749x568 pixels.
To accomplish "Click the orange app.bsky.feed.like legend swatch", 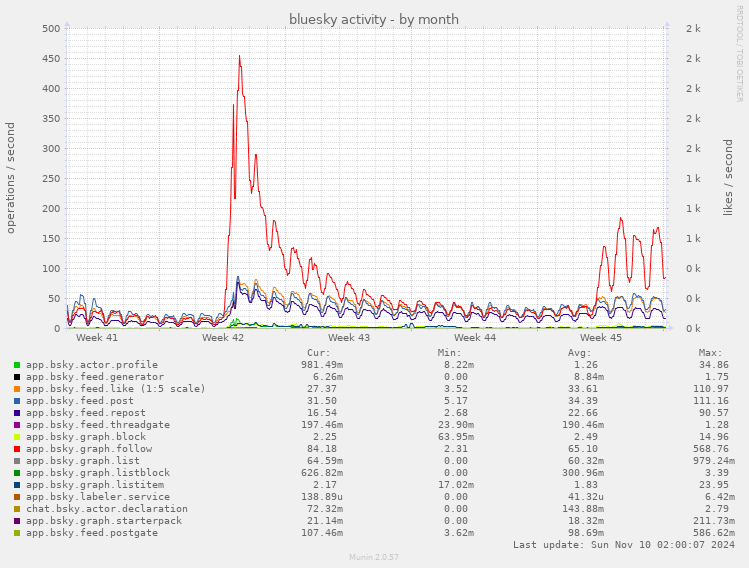I will [17, 389].
